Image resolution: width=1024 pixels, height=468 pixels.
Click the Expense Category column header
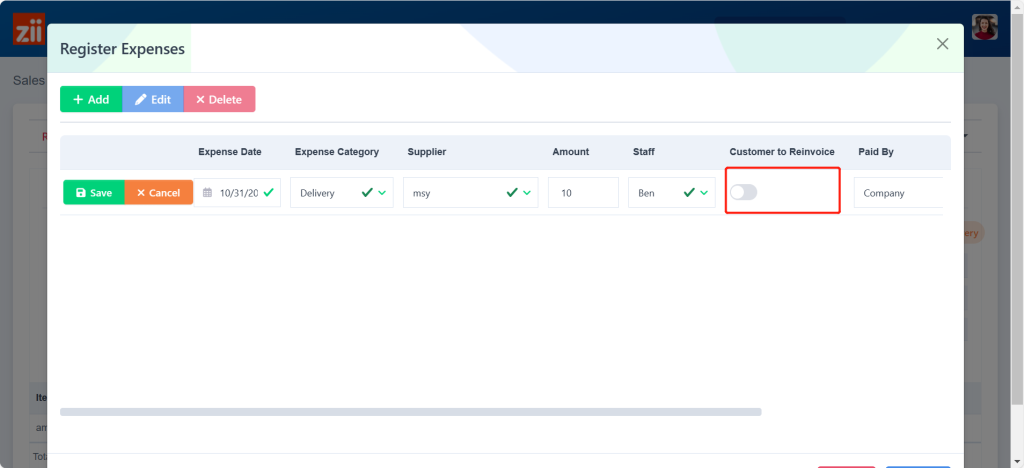pos(336,152)
